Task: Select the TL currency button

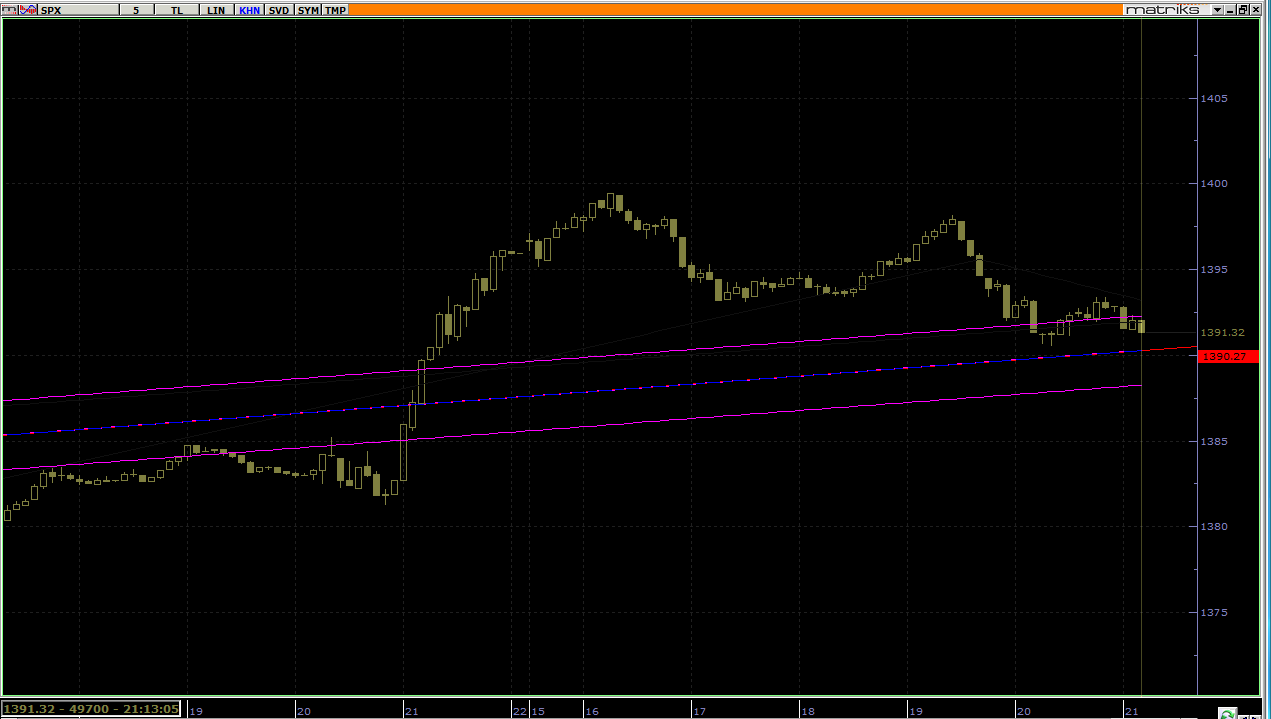Action: coord(177,9)
